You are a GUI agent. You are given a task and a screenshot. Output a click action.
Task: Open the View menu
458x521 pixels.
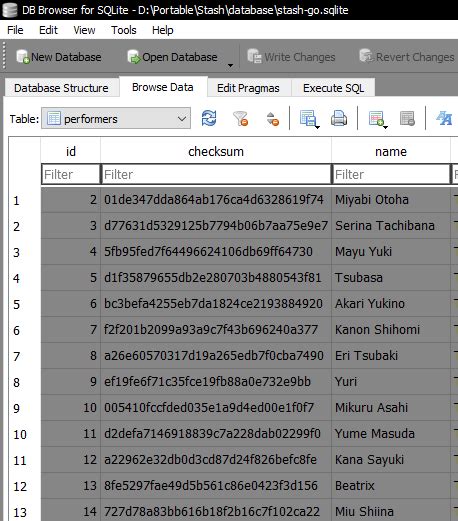coord(84,30)
